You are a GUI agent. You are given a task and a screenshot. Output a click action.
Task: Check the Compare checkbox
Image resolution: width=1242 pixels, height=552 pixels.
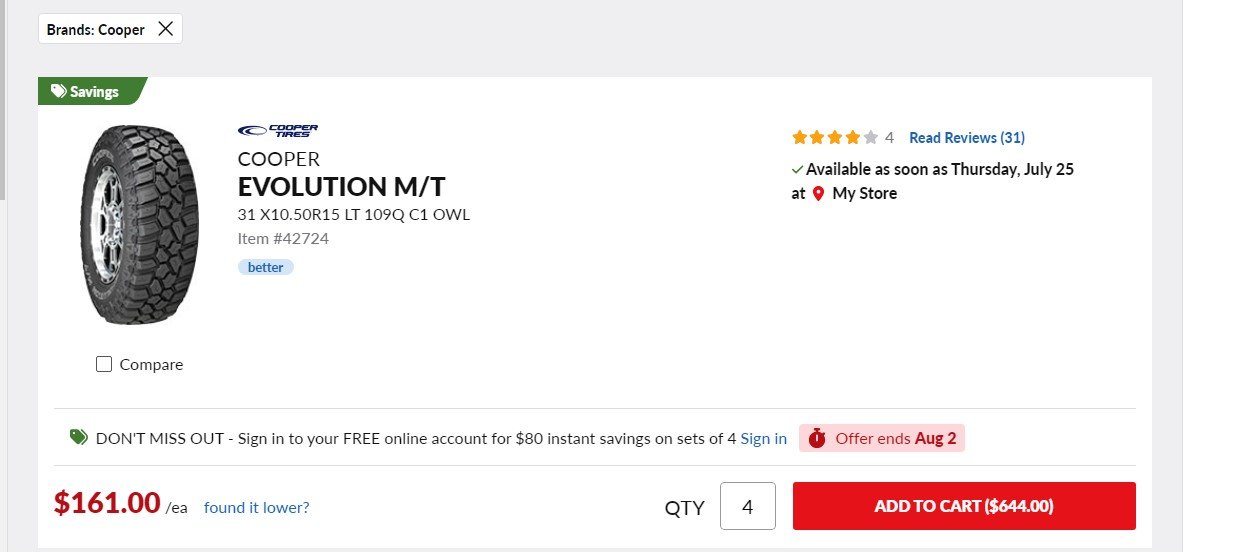(x=104, y=364)
